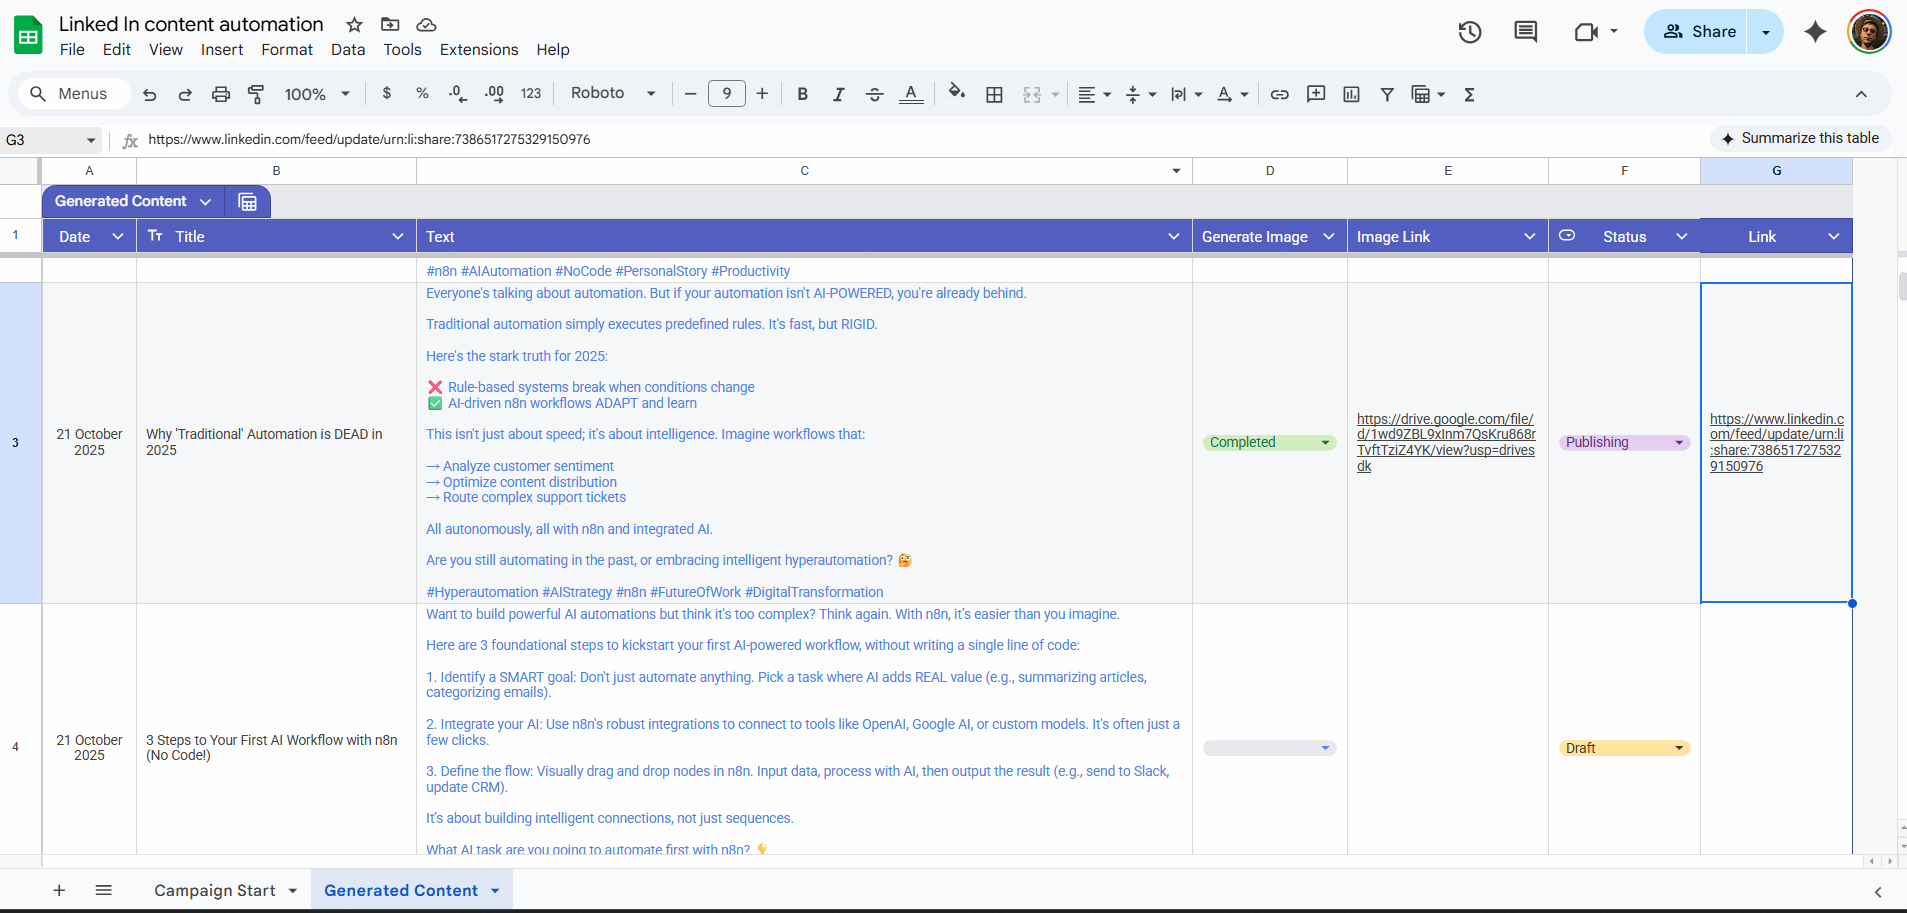This screenshot has height=913, width=1907.
Task: Open the fill color picker
Action: point(956,93)
